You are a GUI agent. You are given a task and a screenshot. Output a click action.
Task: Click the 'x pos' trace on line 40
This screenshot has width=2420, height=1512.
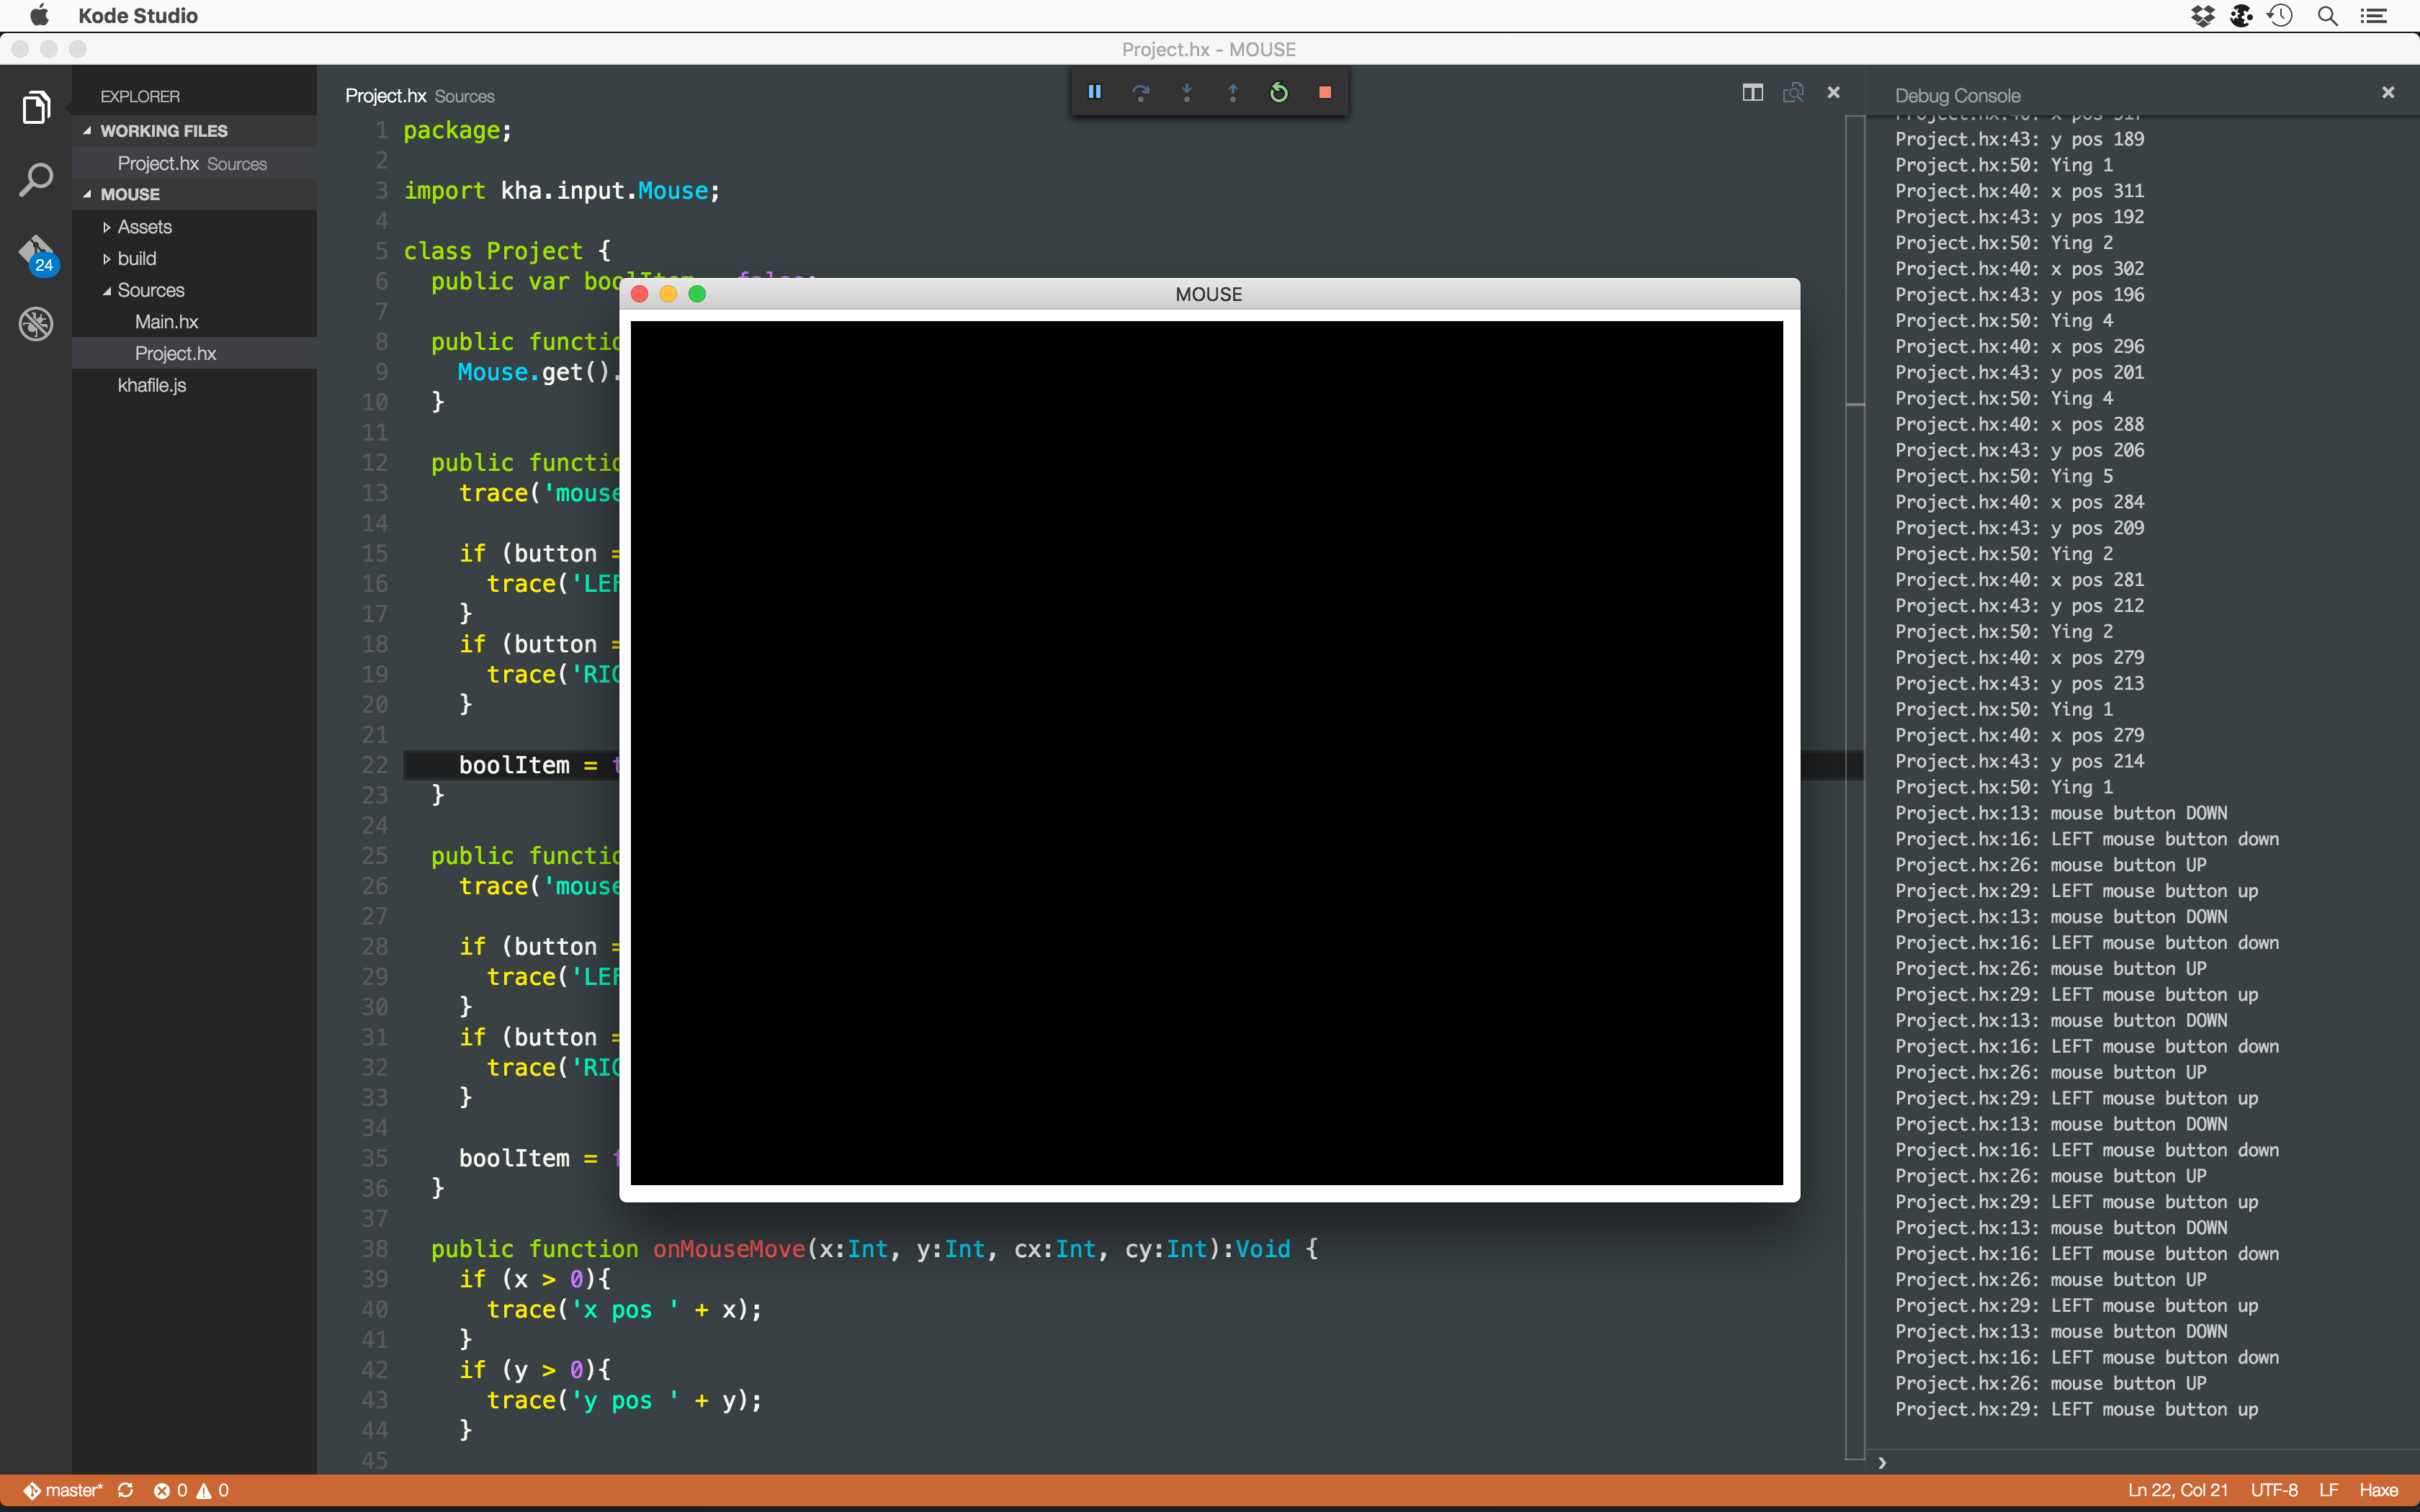point(624,1310)
